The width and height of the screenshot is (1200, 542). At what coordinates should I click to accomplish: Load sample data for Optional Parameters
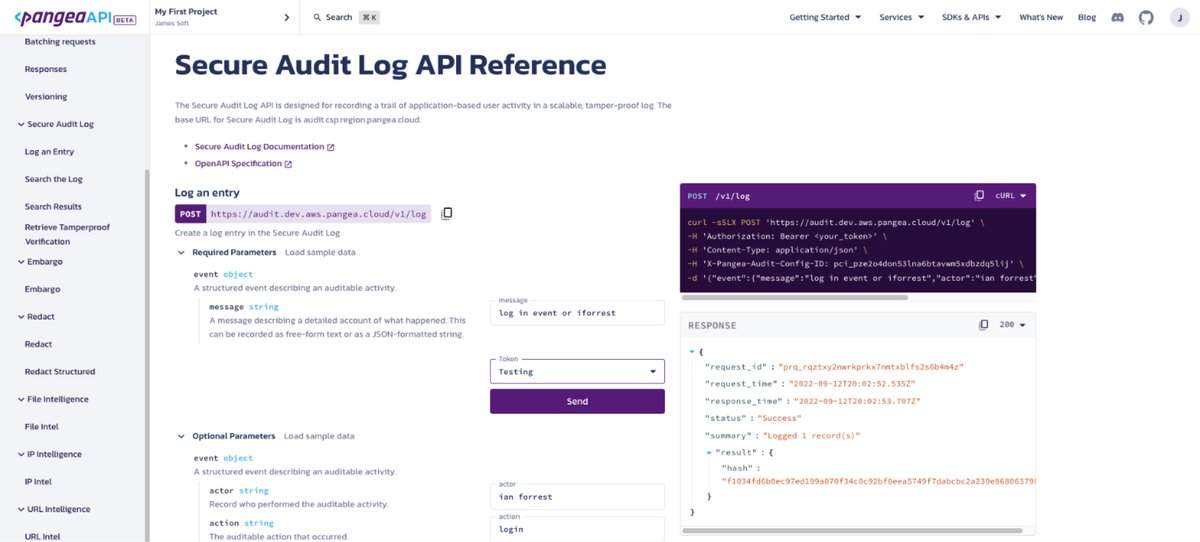(319, 436)
